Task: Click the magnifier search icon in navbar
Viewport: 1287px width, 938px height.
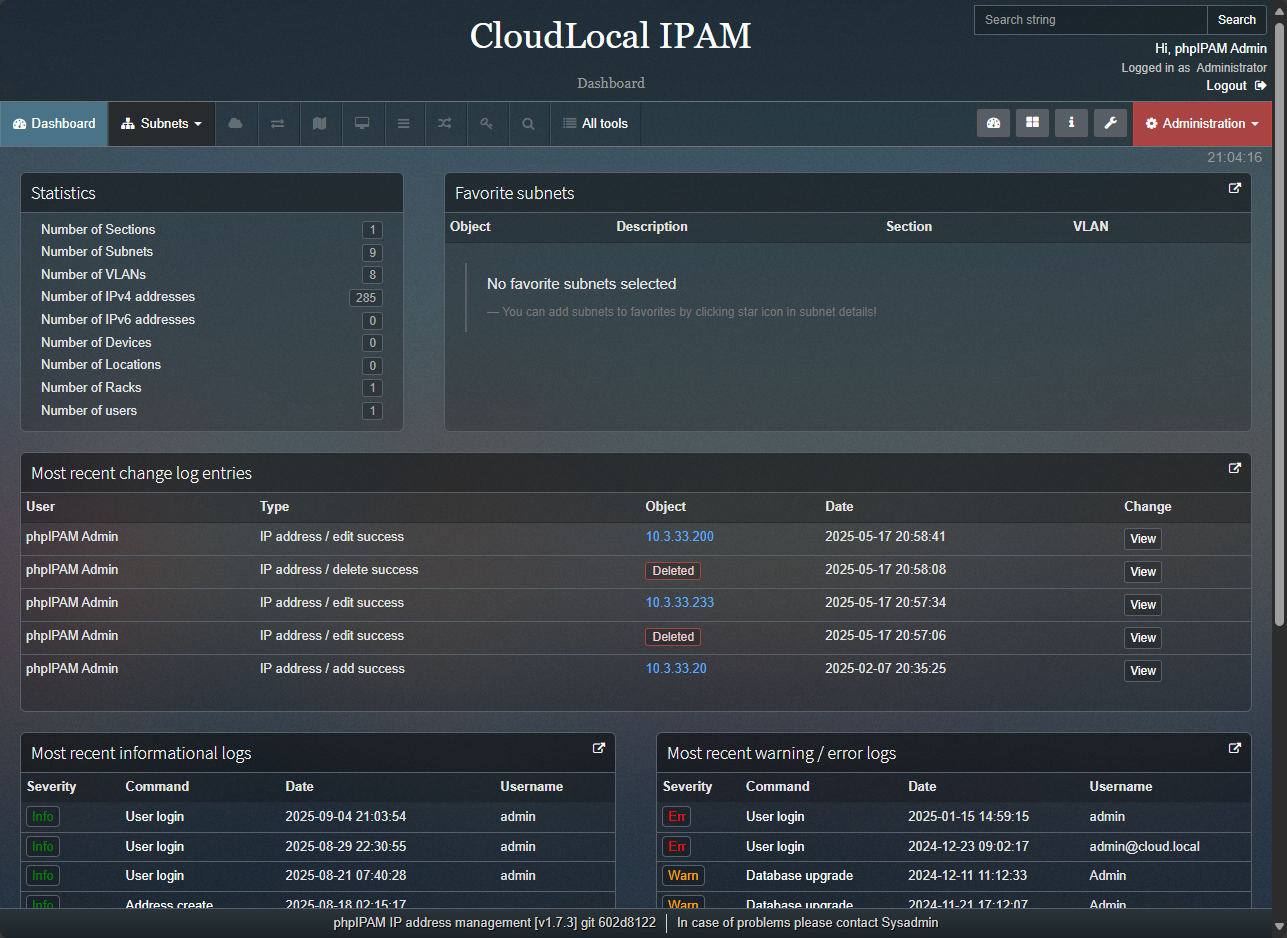Action: (x=528, y=123)
